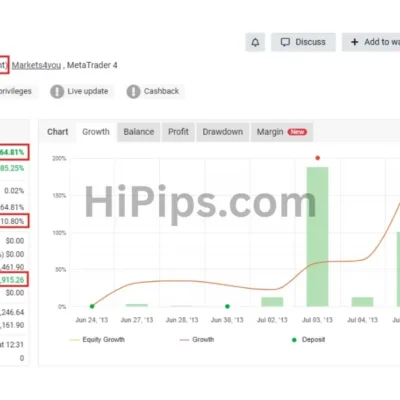Click the tall Jul 03 '13 green bar
Screen dimensions: 400x400
317,237
